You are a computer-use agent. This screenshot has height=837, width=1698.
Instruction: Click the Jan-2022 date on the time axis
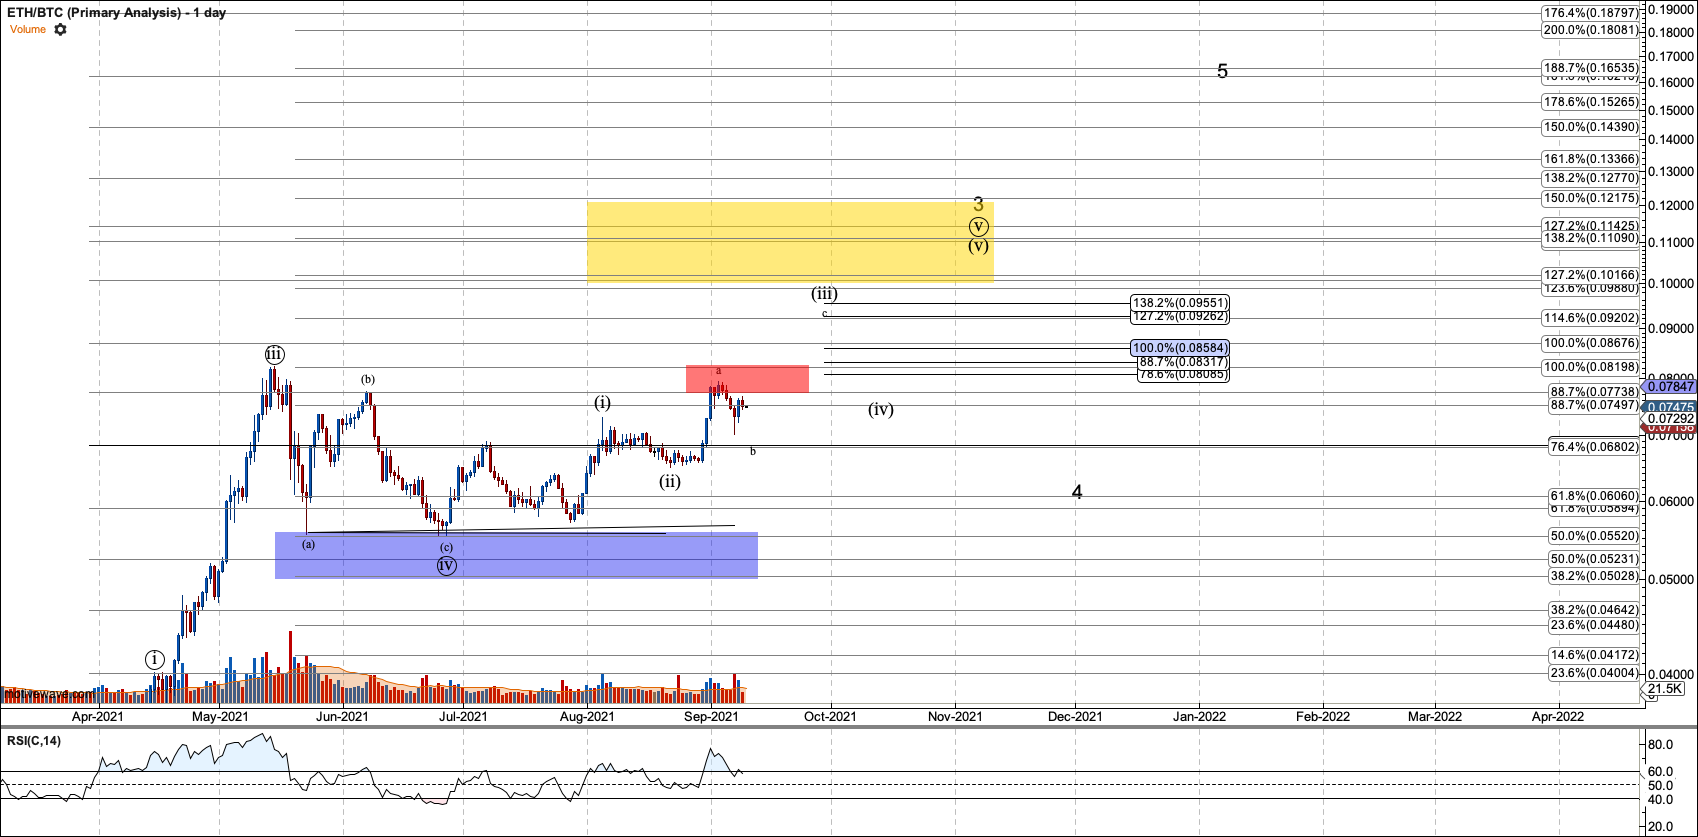[x=1199, y=716]
